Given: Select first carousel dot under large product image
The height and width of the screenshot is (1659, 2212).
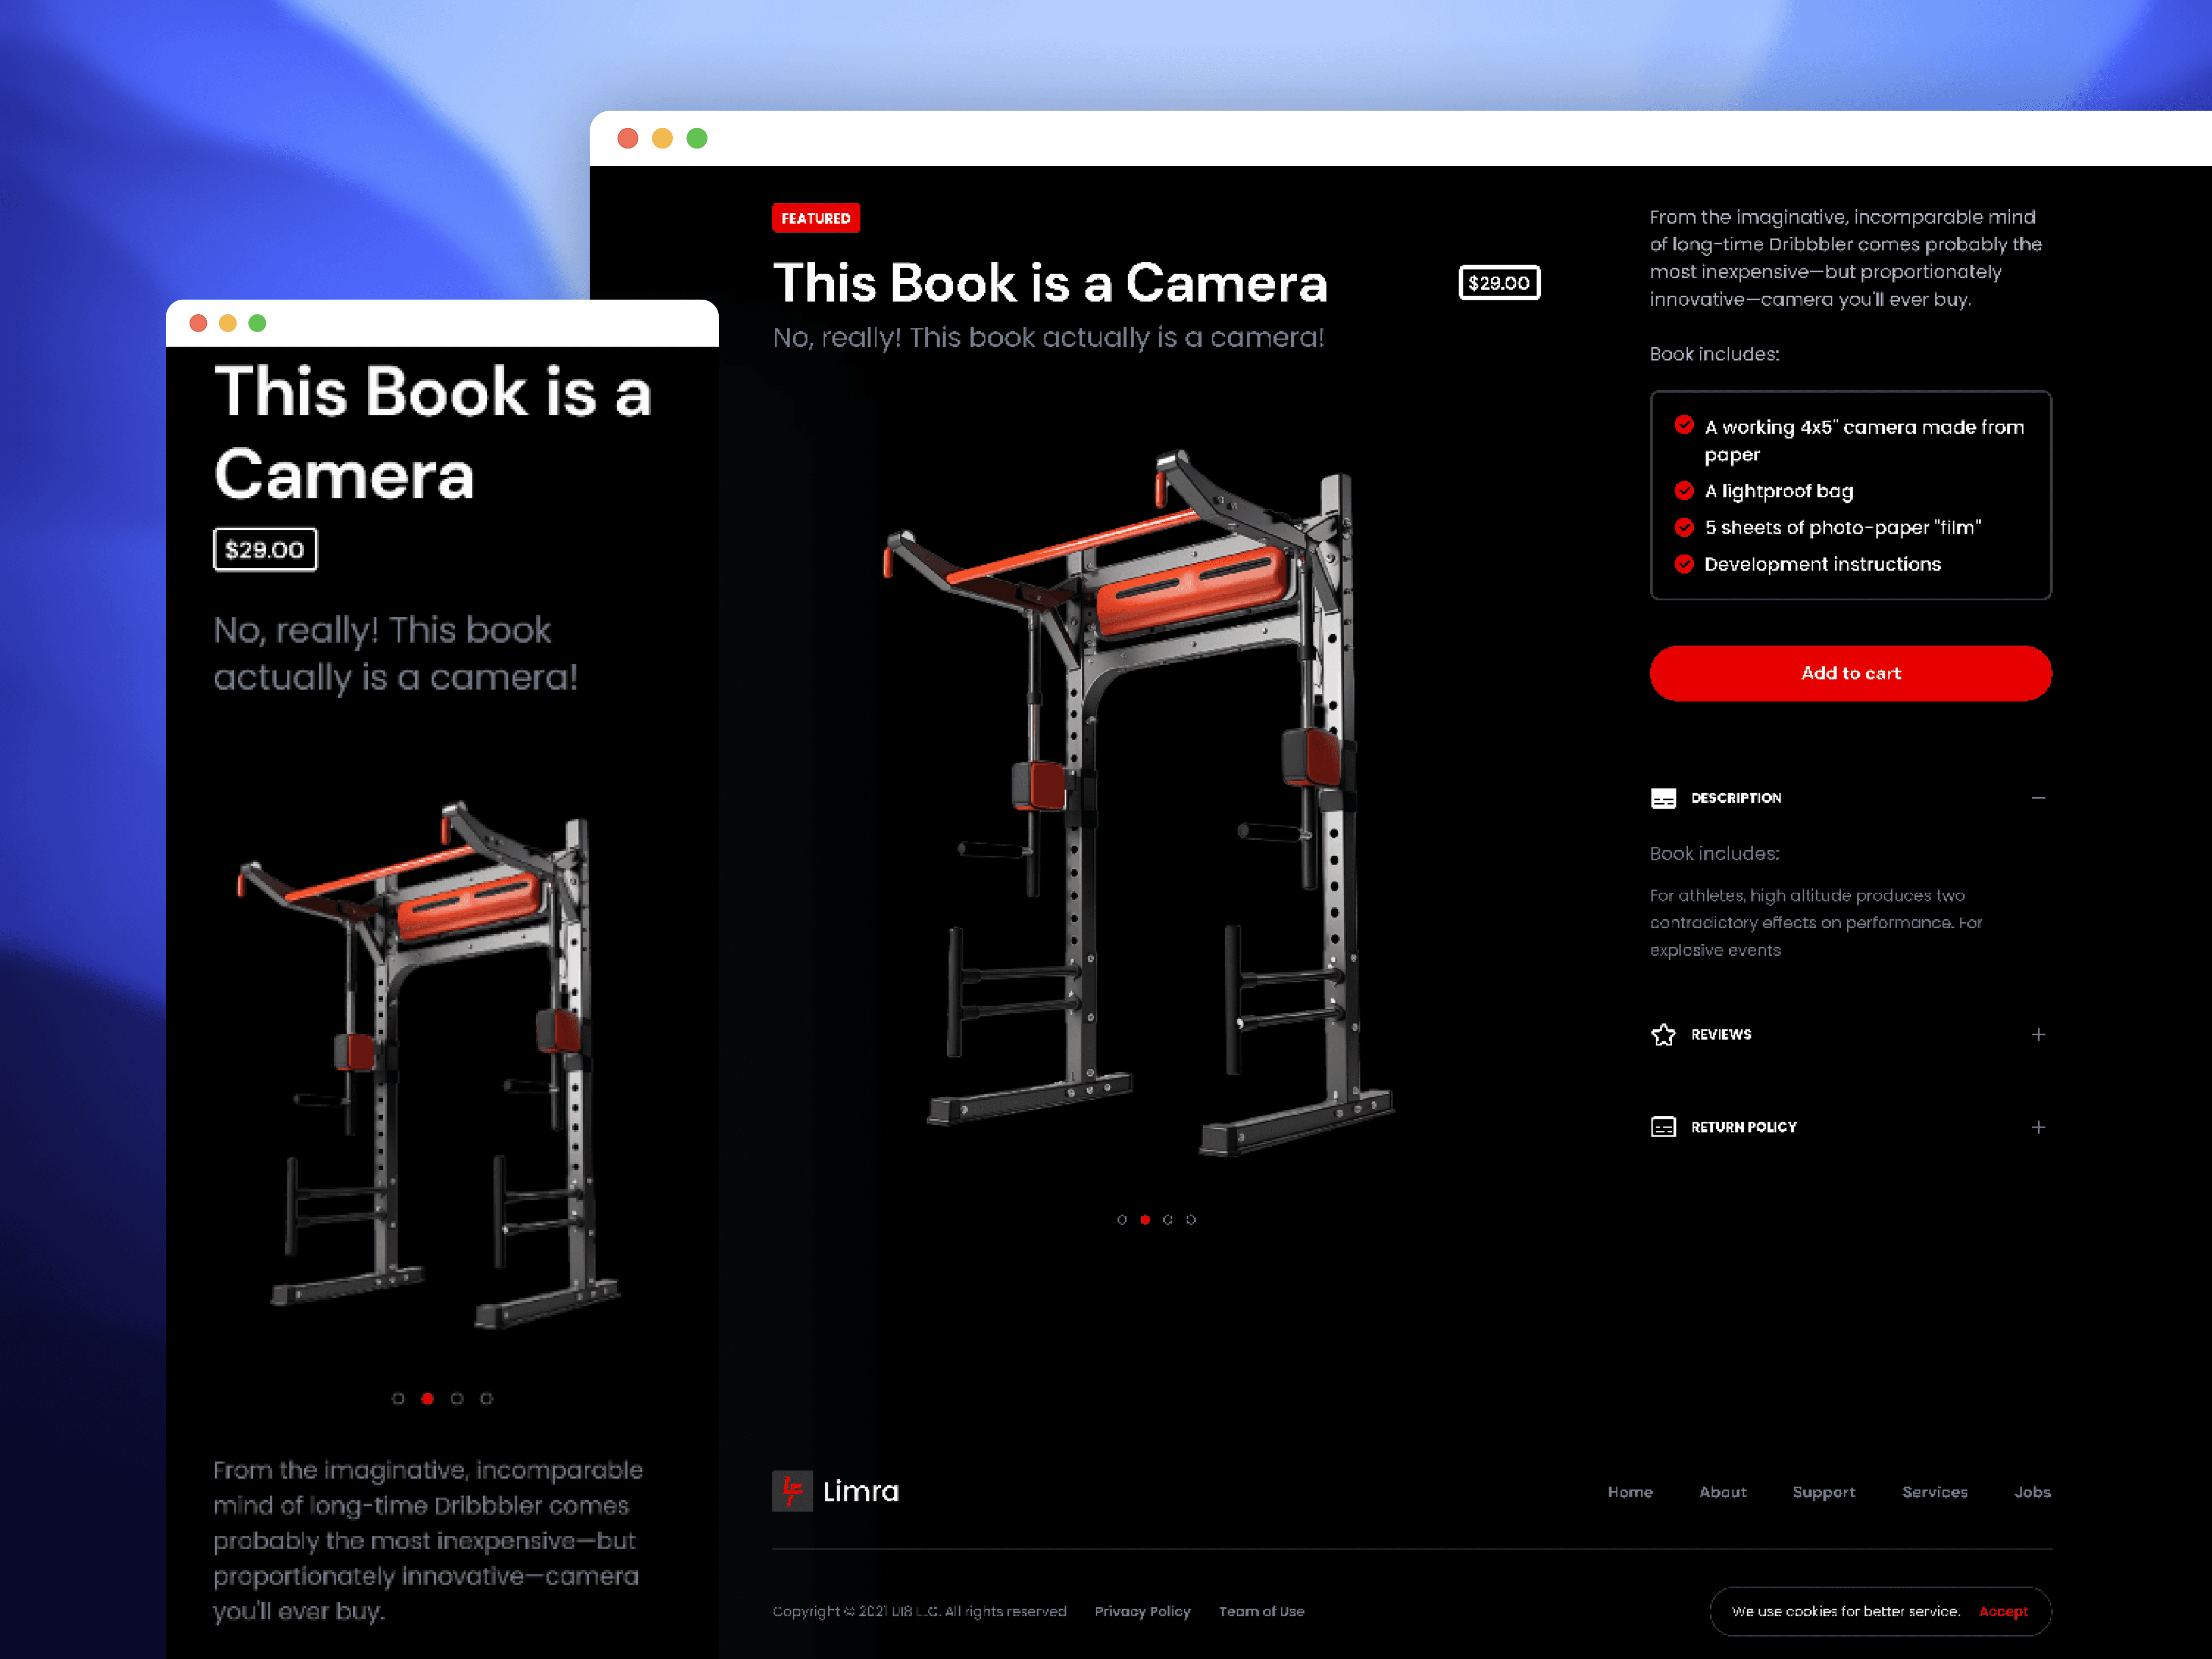Looking at the screenshot, I should point(1122,1219).
